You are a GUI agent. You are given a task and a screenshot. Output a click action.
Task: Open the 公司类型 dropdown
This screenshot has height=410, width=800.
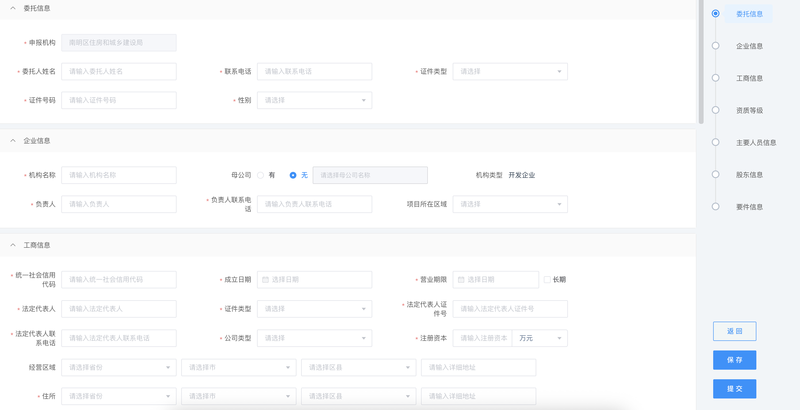314,338
